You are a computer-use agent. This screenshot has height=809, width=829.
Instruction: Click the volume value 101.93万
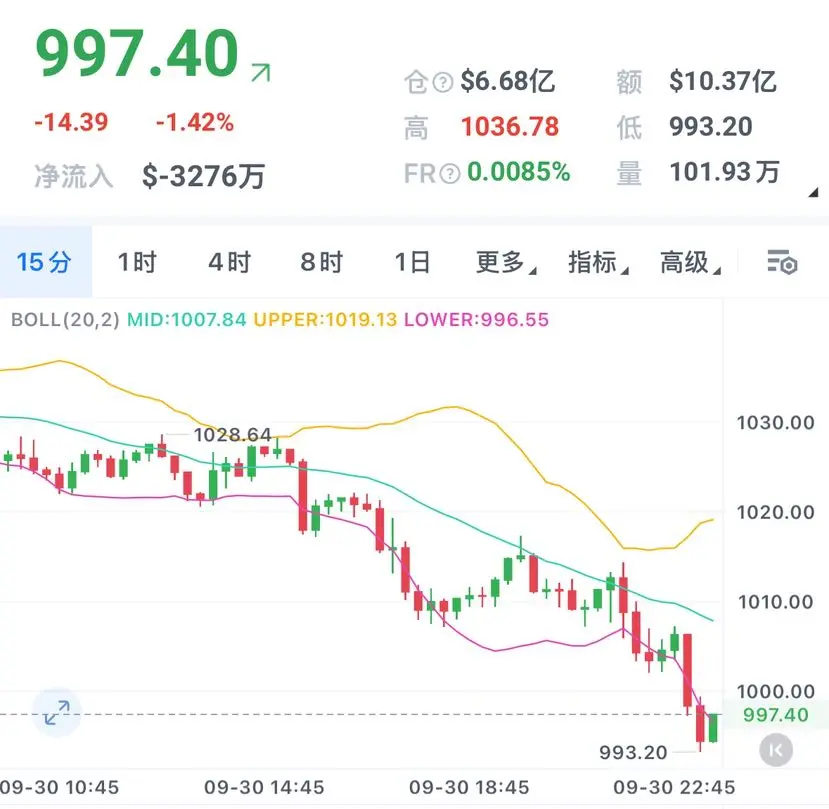click(724, 172)
